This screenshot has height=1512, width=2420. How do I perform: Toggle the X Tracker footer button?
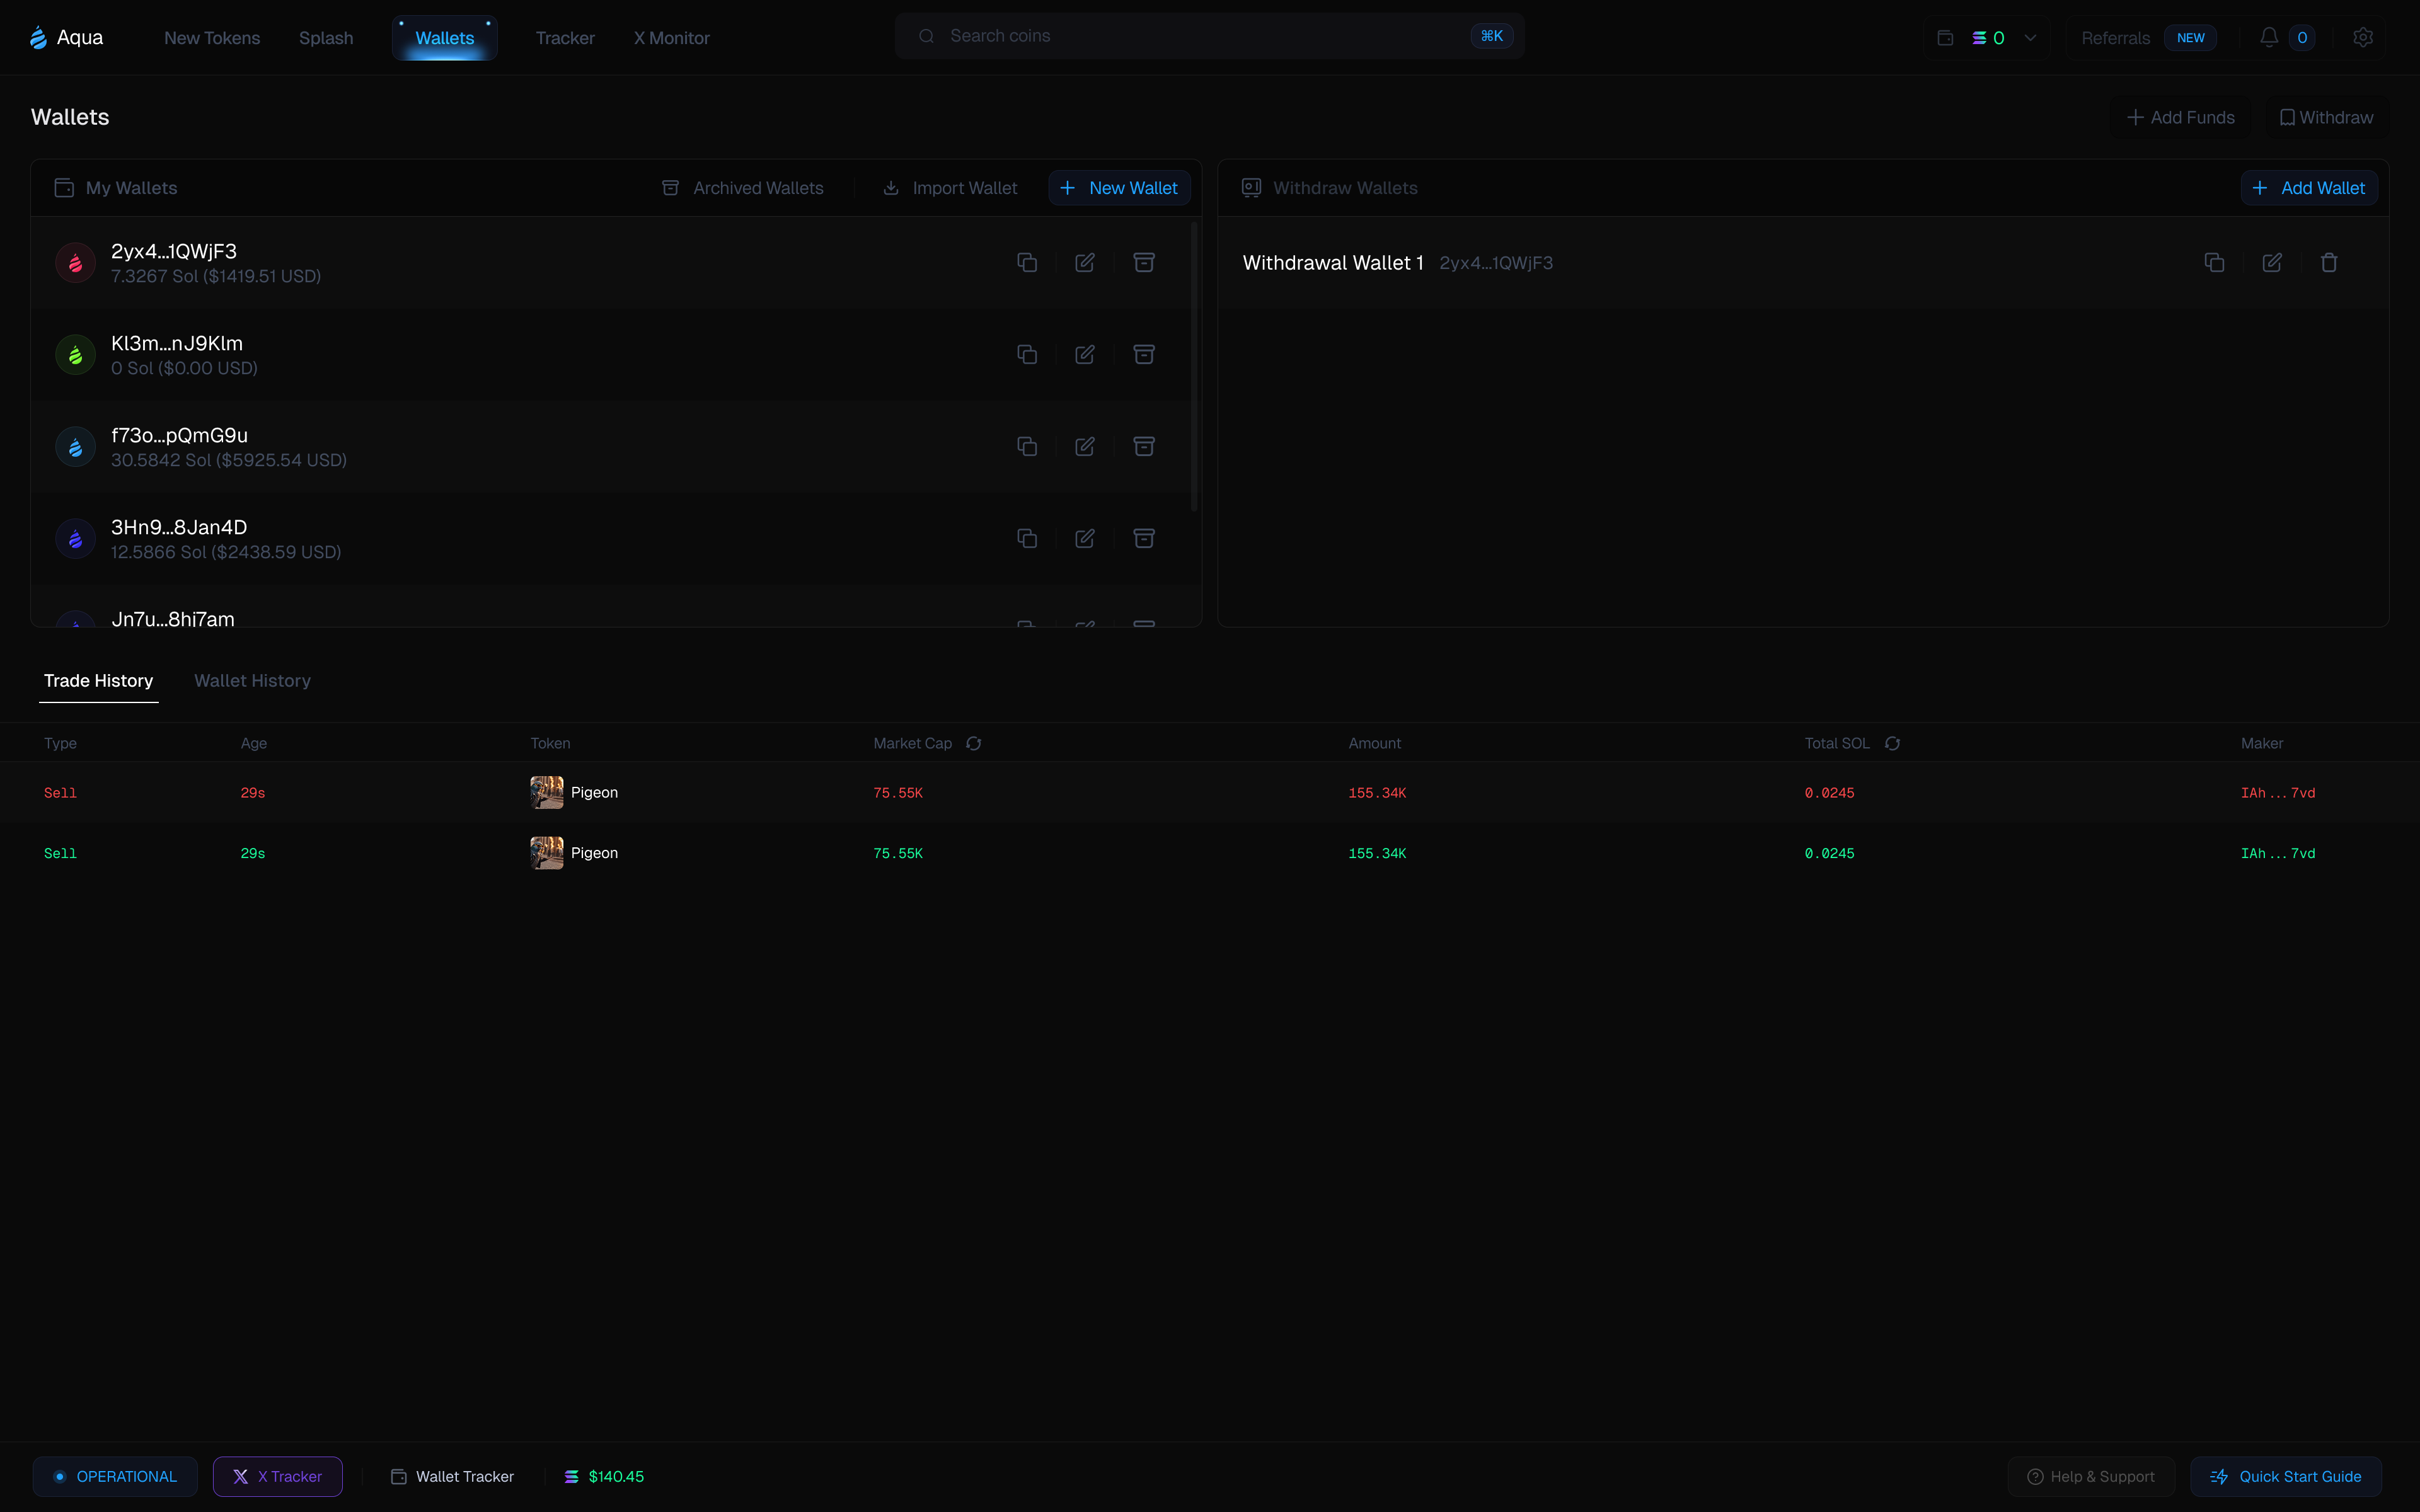click(277, 1476)
